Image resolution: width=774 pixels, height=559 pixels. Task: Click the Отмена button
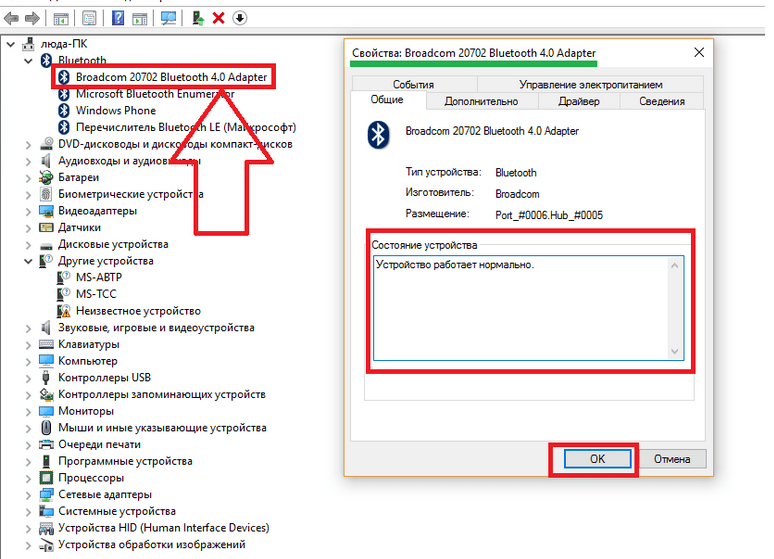(672, 460)
